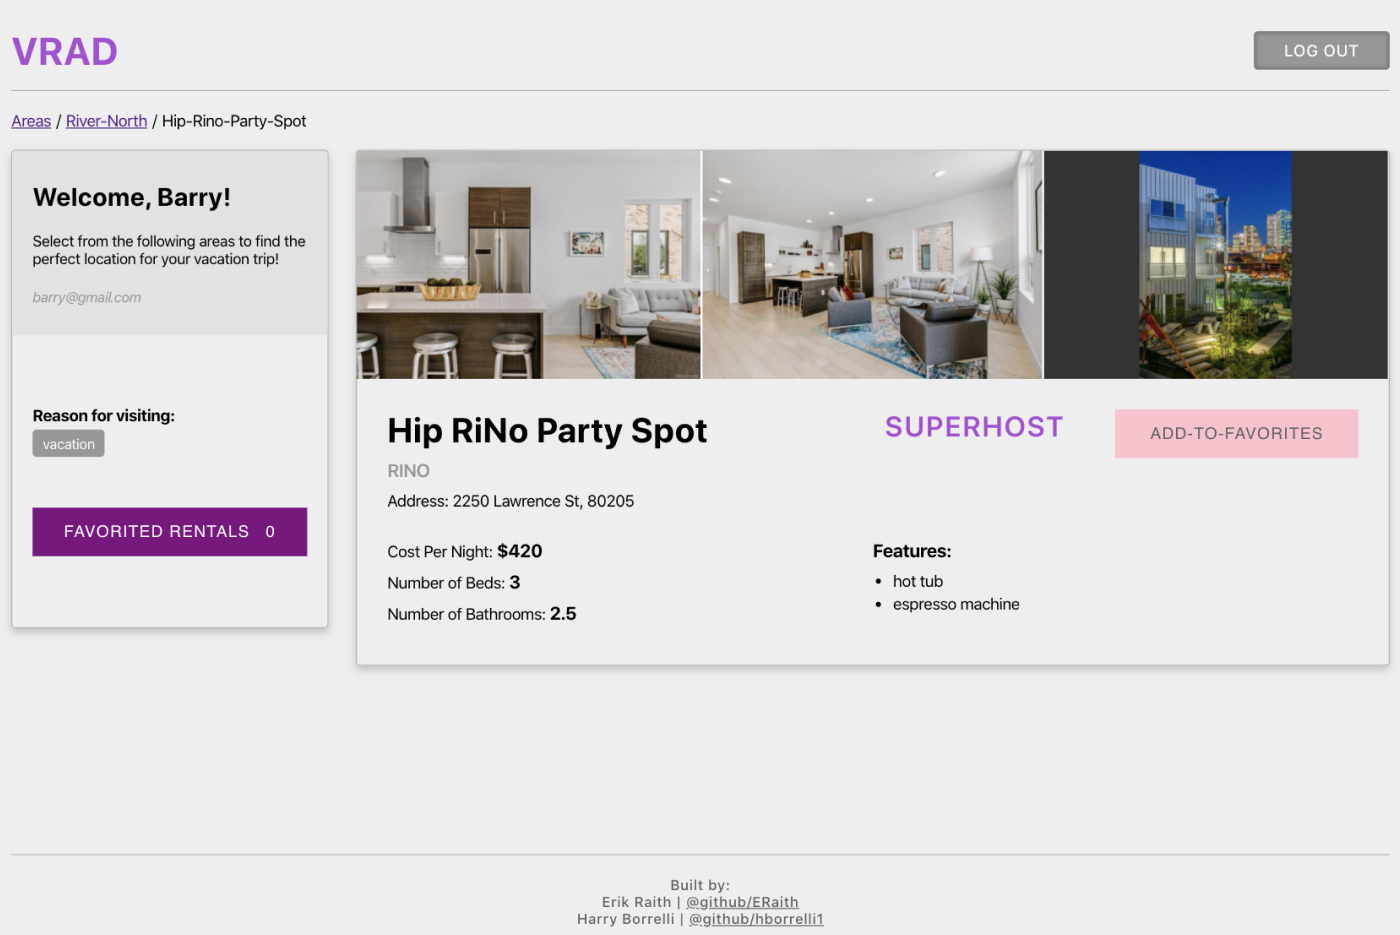Click the RINO area label
1400x935 pixels.
tap(408, 471)
